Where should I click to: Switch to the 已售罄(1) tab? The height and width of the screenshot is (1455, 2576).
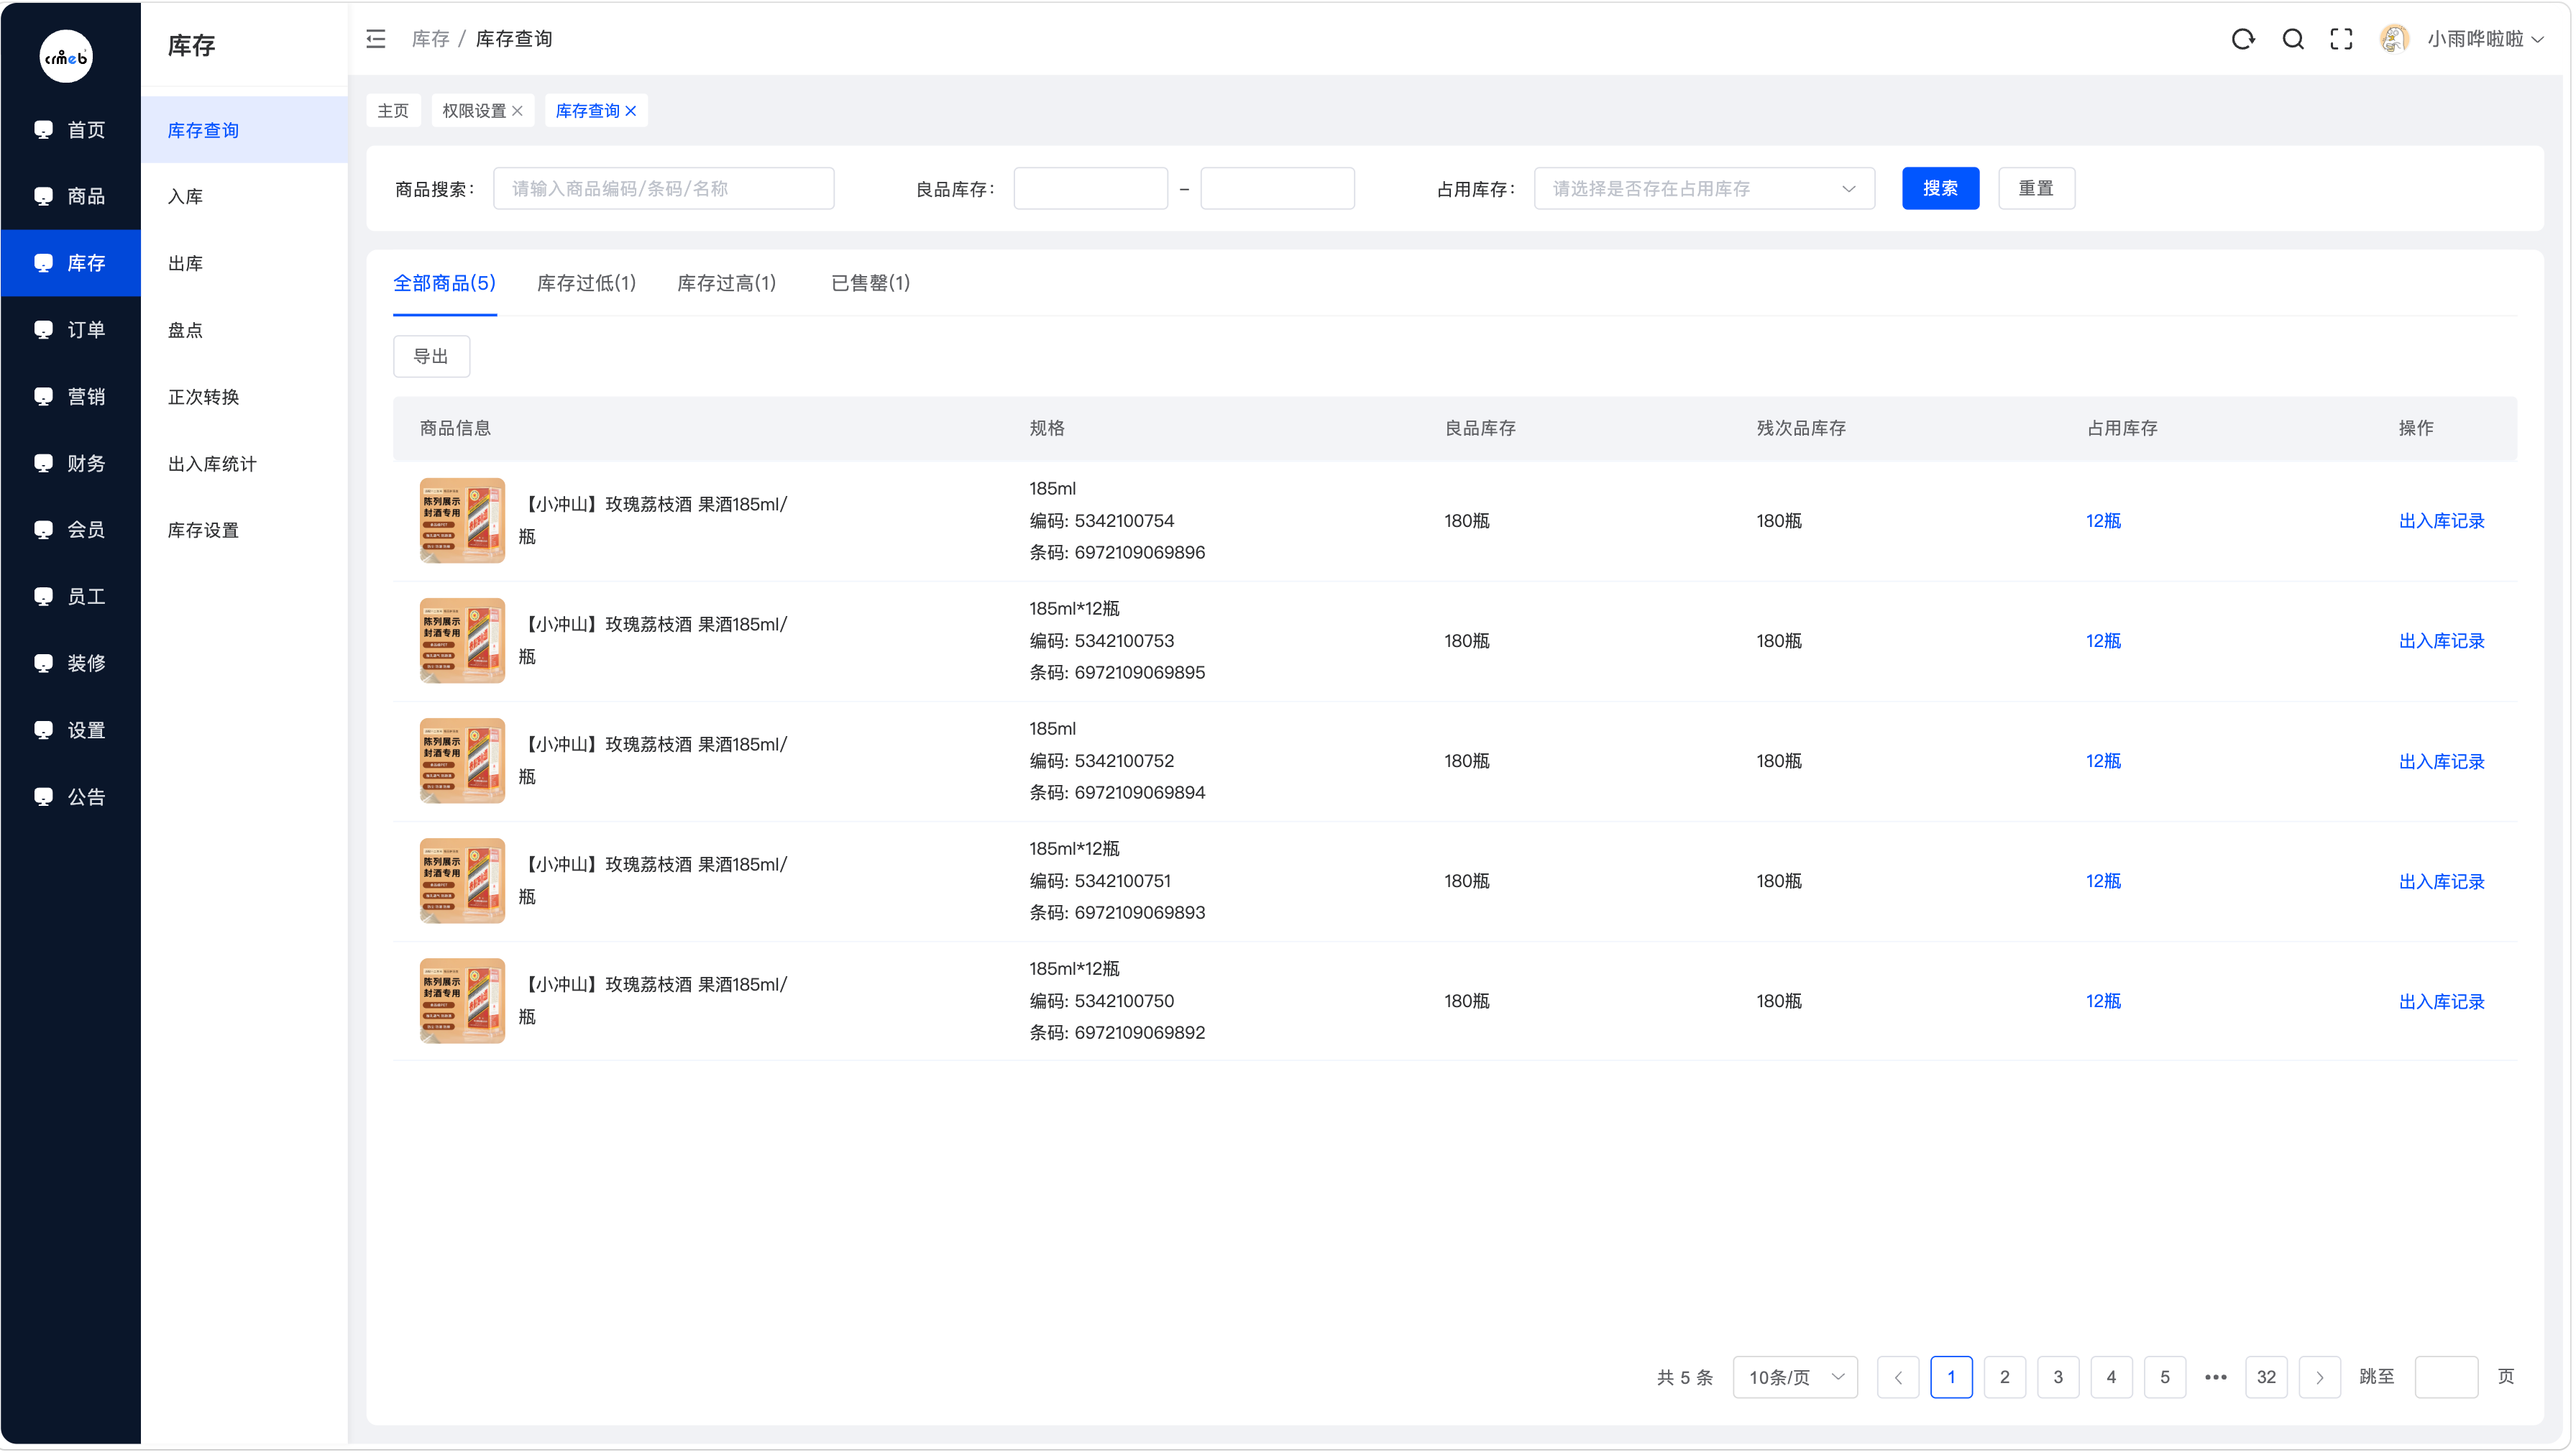(870, 283)
